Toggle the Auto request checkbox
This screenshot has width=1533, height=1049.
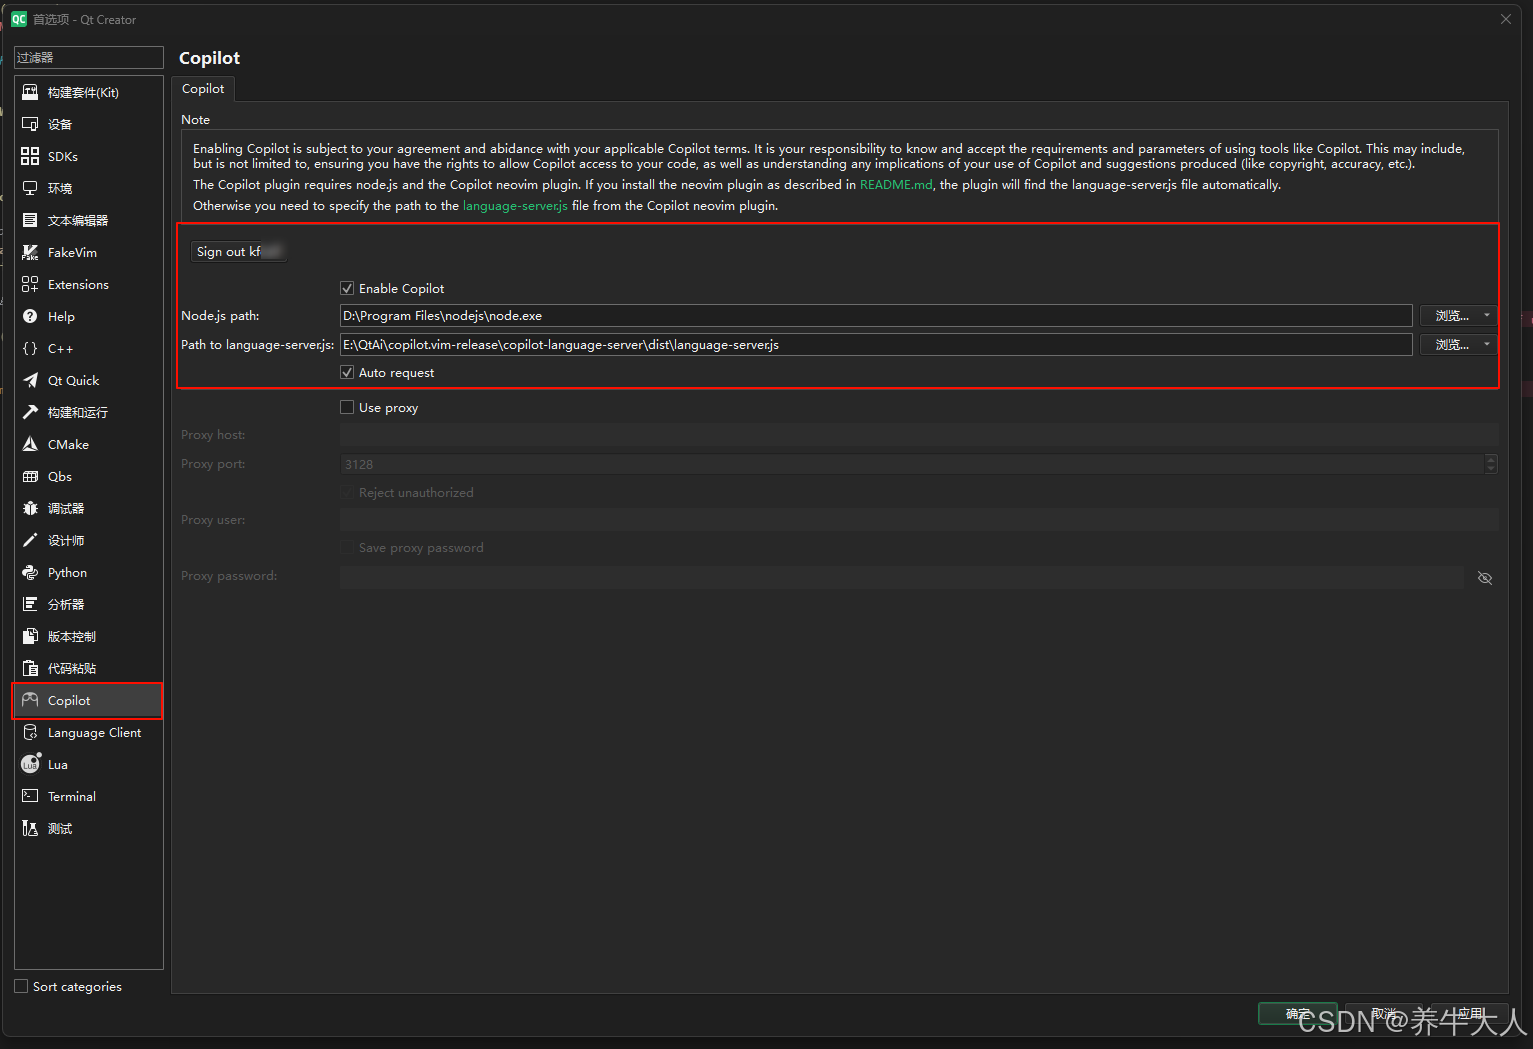pos(347,372)
